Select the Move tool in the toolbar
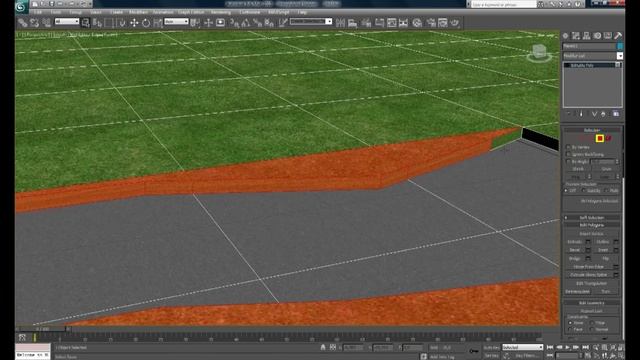This screenshot has width=640, height=360. click(x=134, y=23)
